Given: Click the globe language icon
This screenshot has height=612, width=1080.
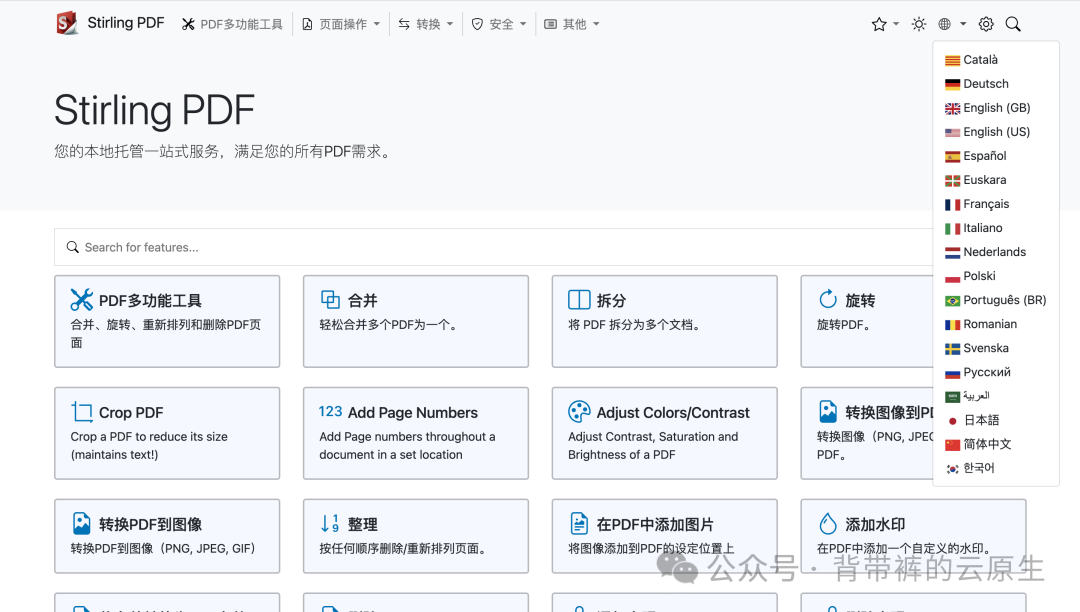Looking at the screenshot, I should click(x=944, y=24).
